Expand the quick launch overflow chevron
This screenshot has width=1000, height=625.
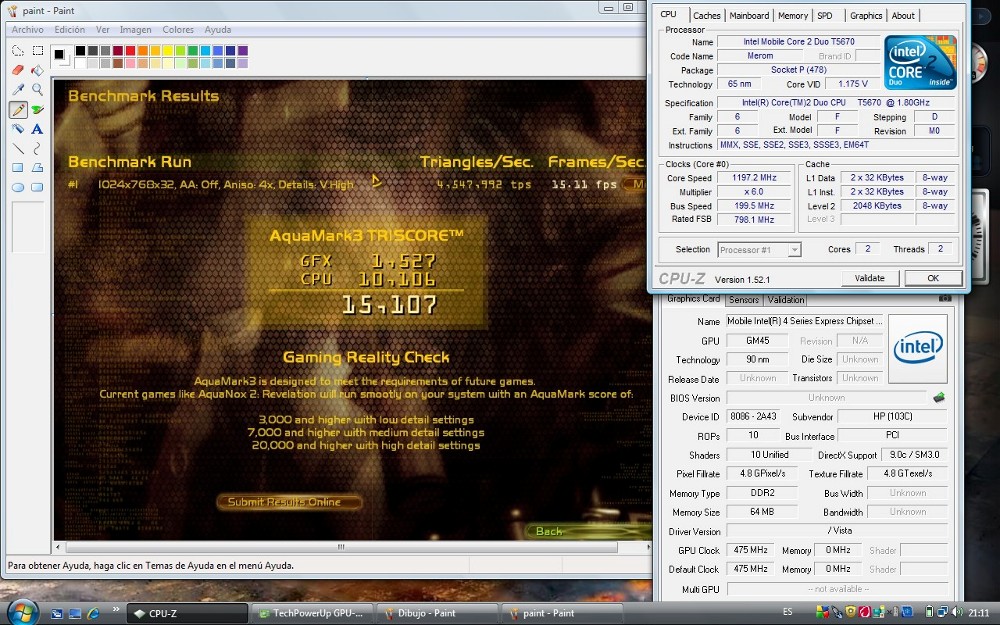click(x=115, y=610)
